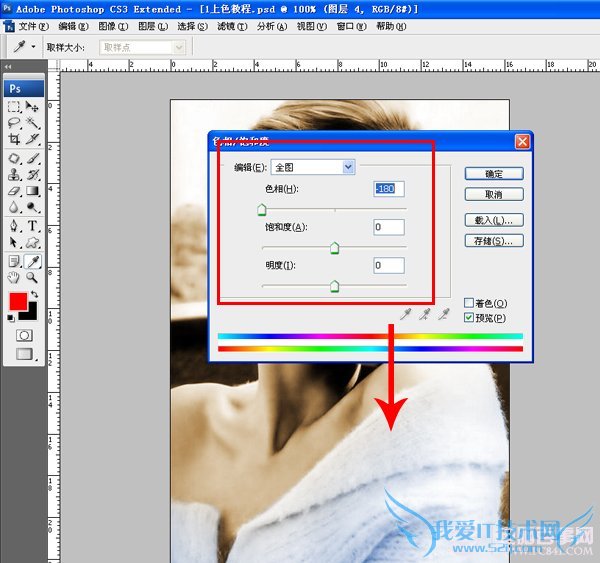This screenshot has width=600, height=563.
Task: Click the 饱和度 value input field
Action: 389,227
